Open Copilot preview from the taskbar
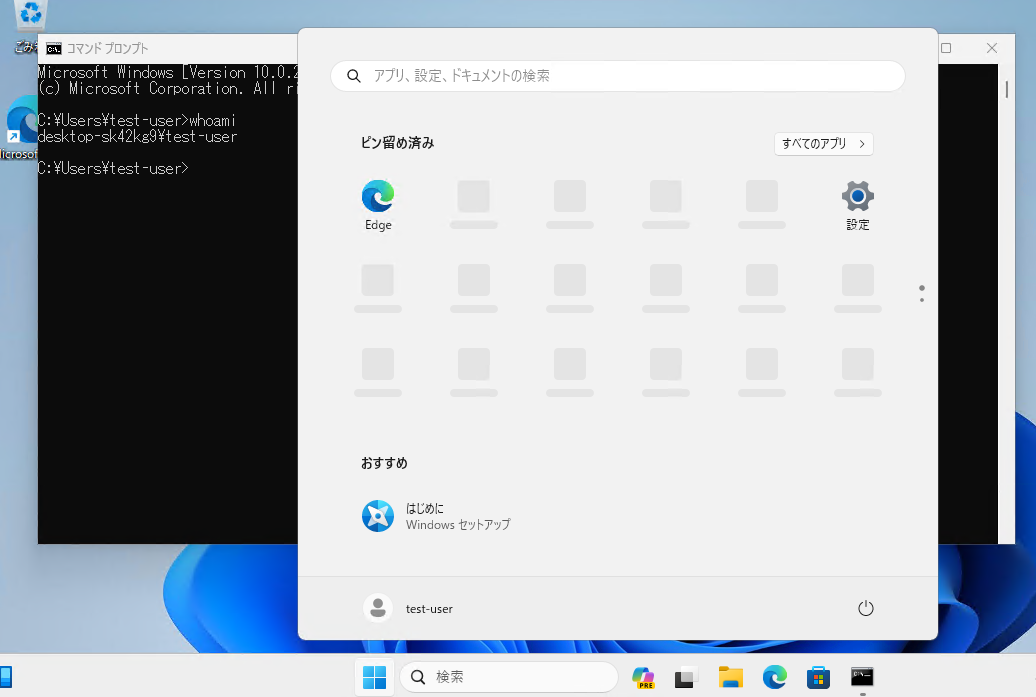 point(643,677)
